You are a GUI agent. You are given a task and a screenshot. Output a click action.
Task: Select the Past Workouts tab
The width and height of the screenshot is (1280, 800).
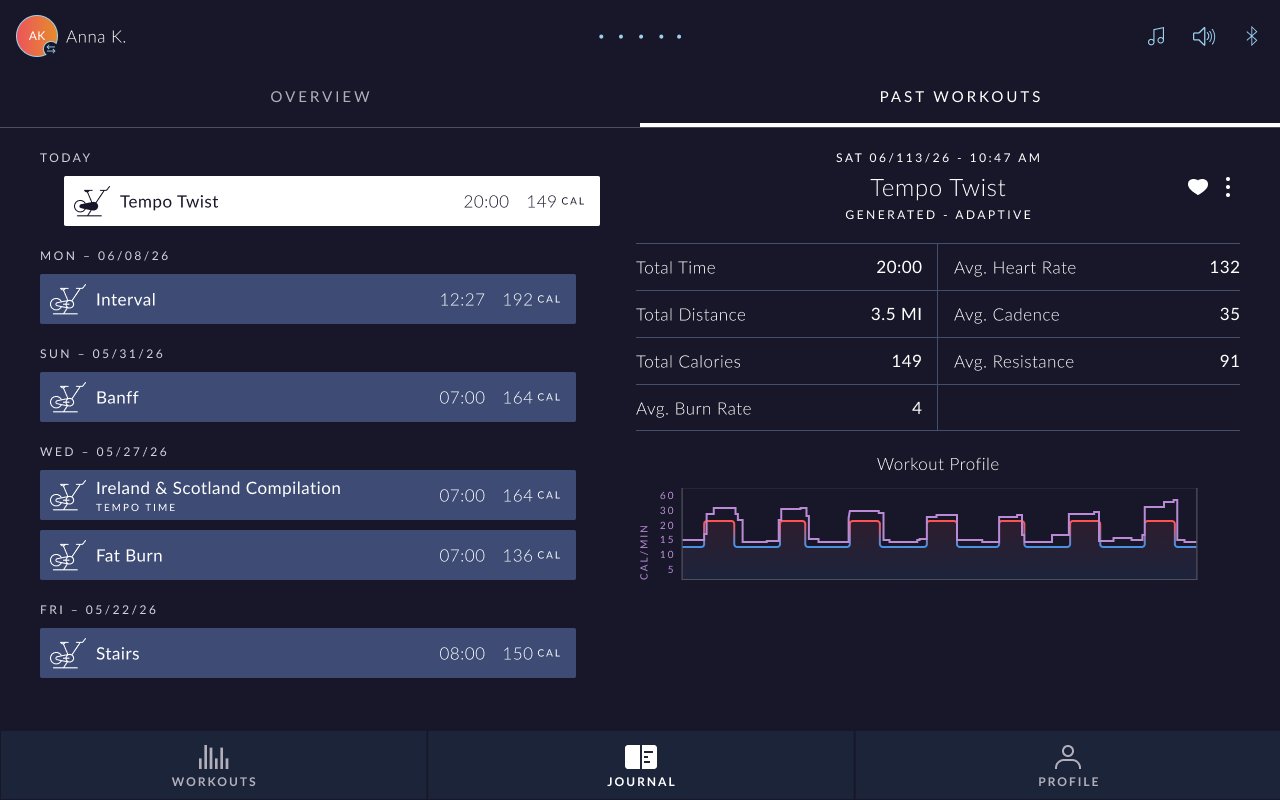(x=960, y=97)
